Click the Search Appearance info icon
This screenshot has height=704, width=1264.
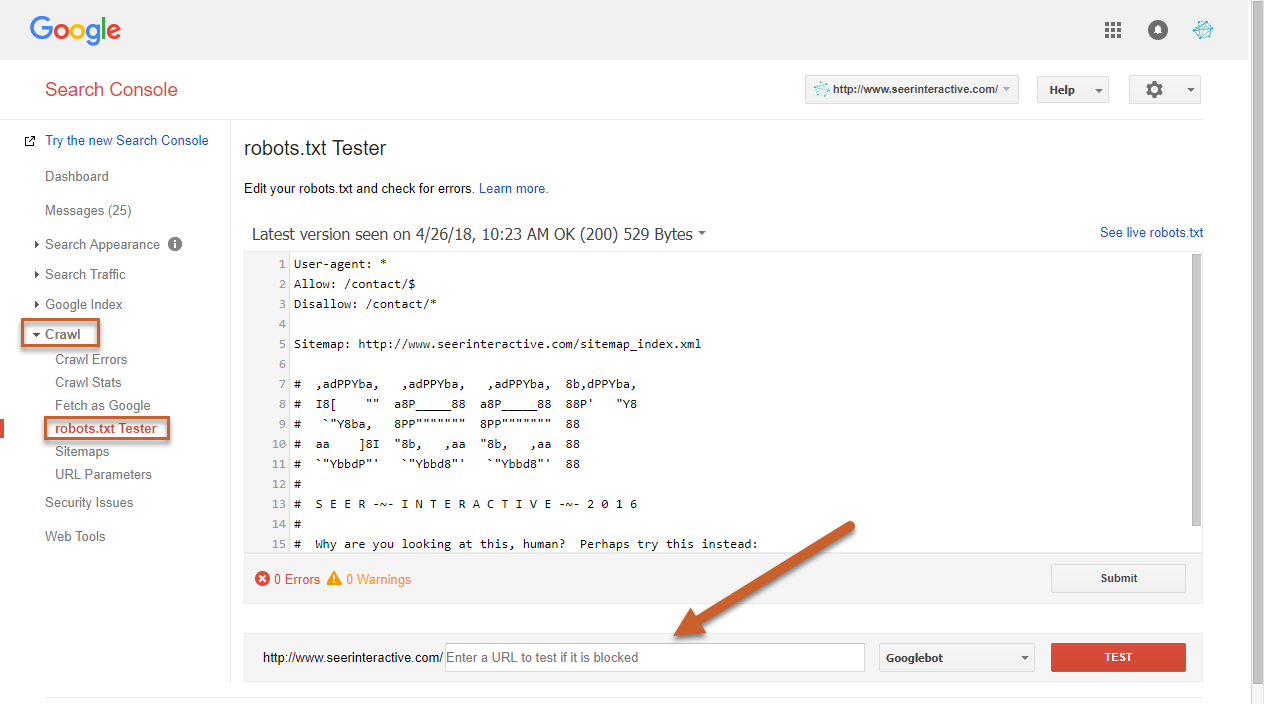click(x=175, y=244)
